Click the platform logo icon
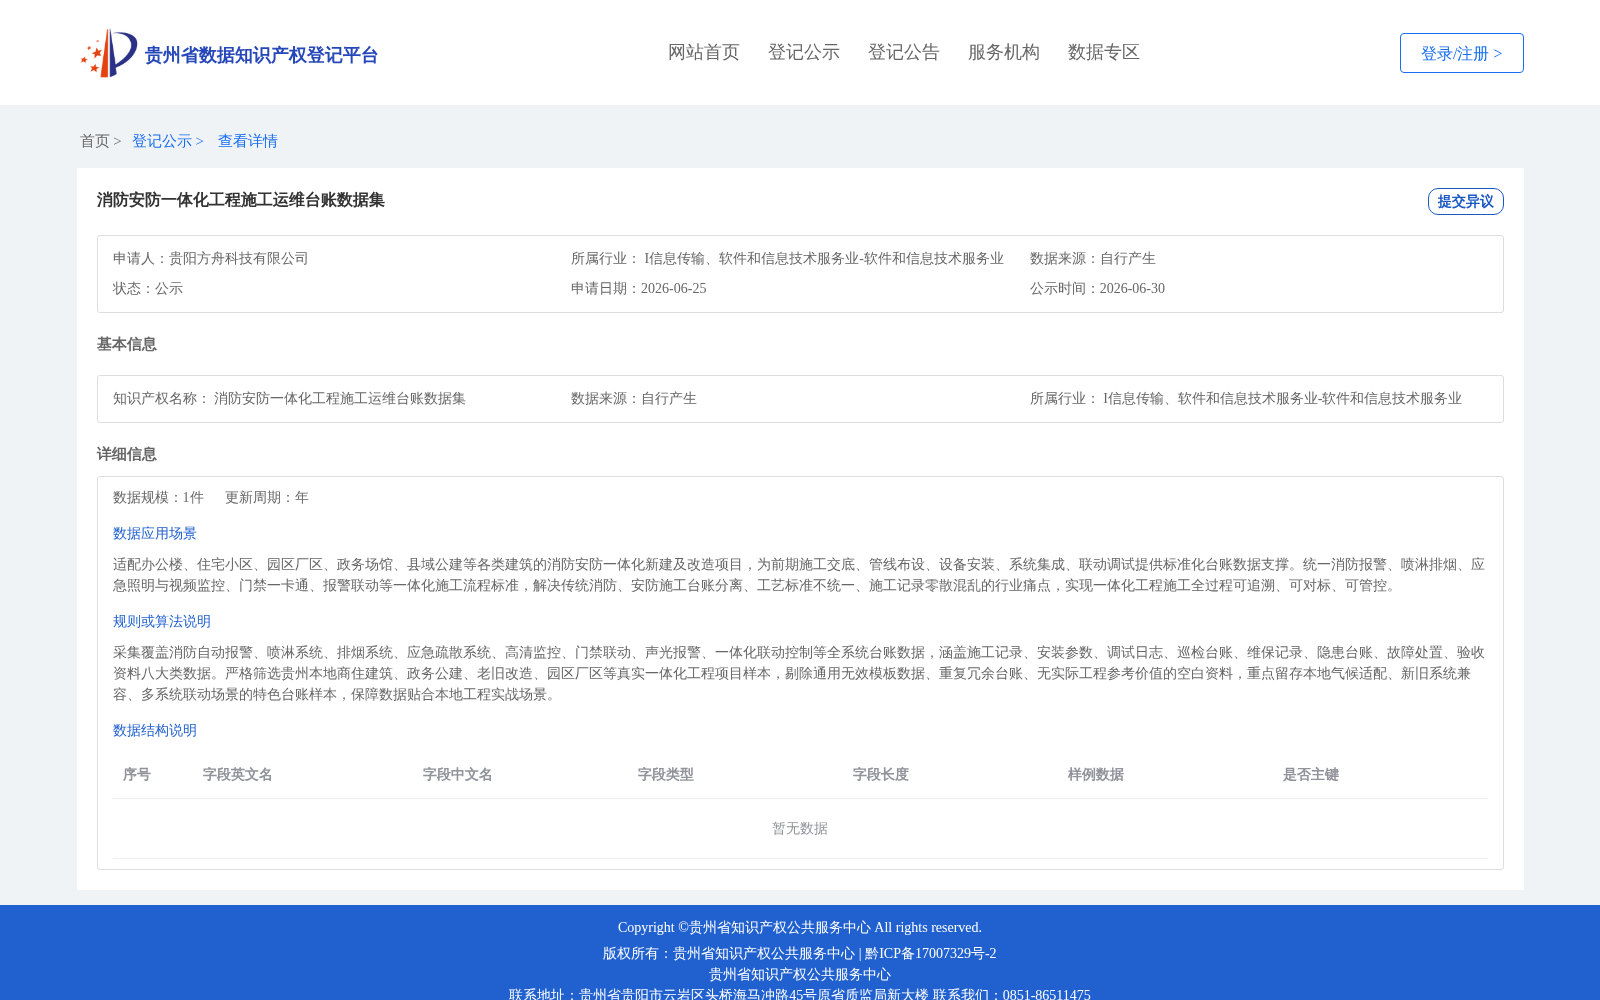Image resolution: width=1600 pixels, height=1000 pixels. pos(109,53)
